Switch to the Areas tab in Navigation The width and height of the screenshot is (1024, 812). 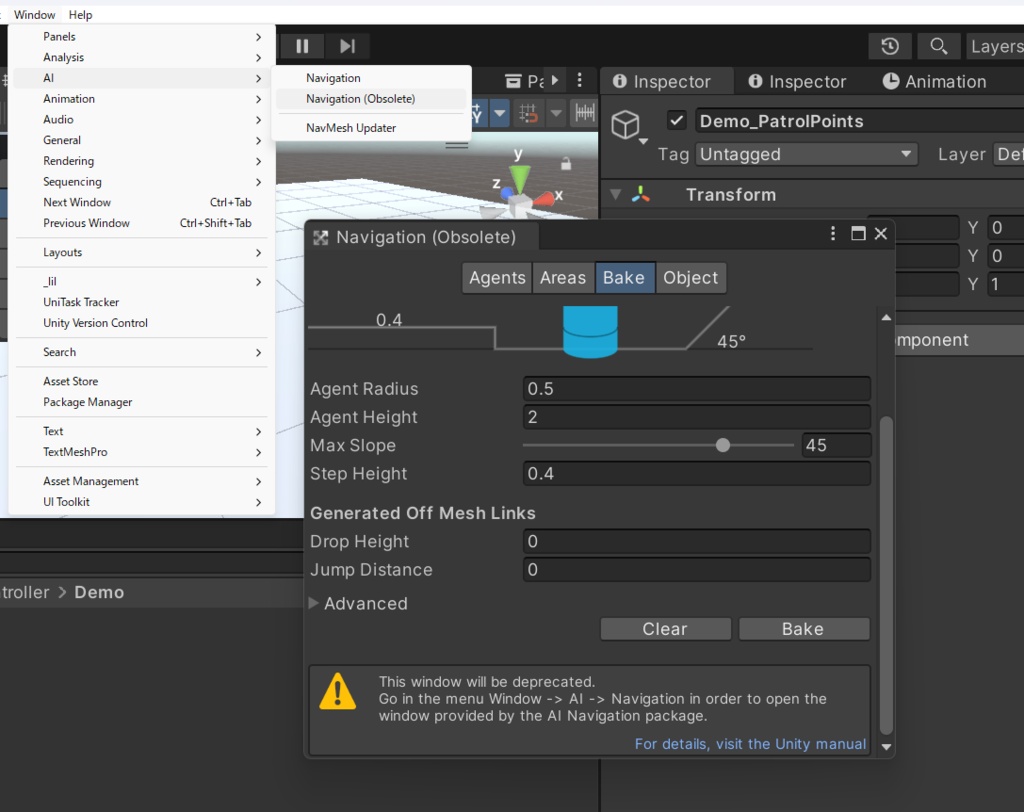[x=563, y=278]
